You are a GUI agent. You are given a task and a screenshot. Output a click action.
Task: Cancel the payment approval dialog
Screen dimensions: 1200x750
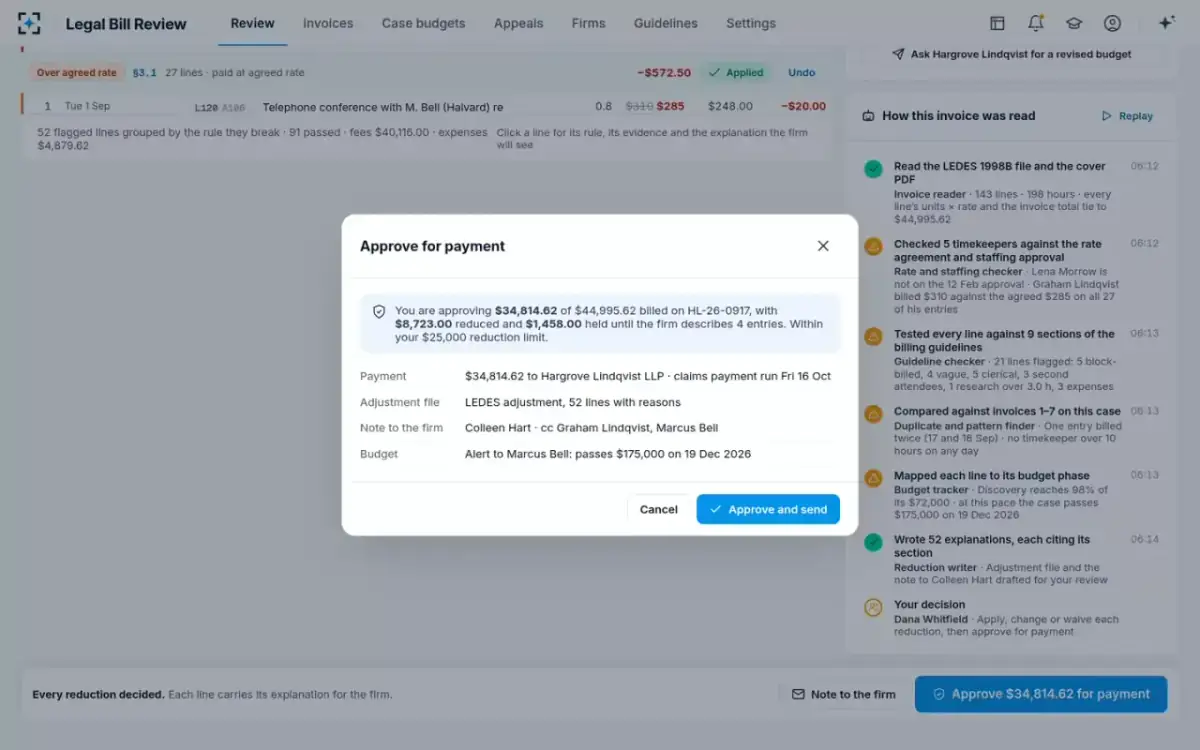tap(658, 509)
